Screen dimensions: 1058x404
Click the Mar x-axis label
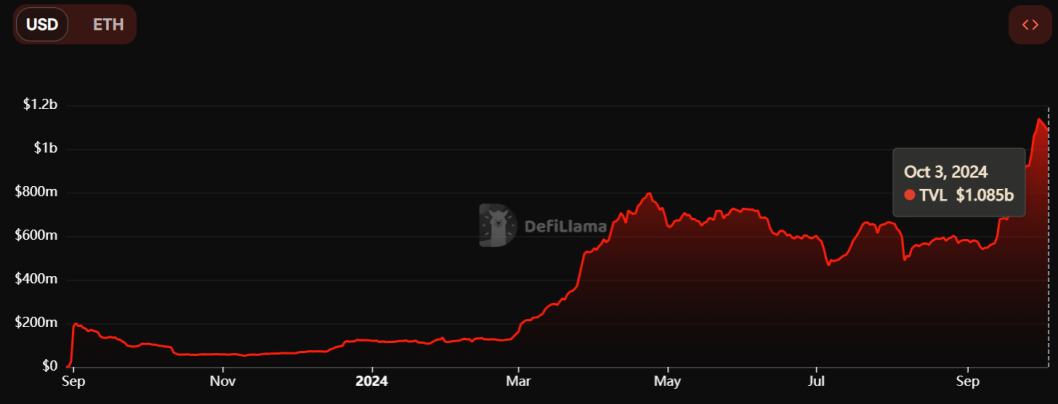click(518, 382)
